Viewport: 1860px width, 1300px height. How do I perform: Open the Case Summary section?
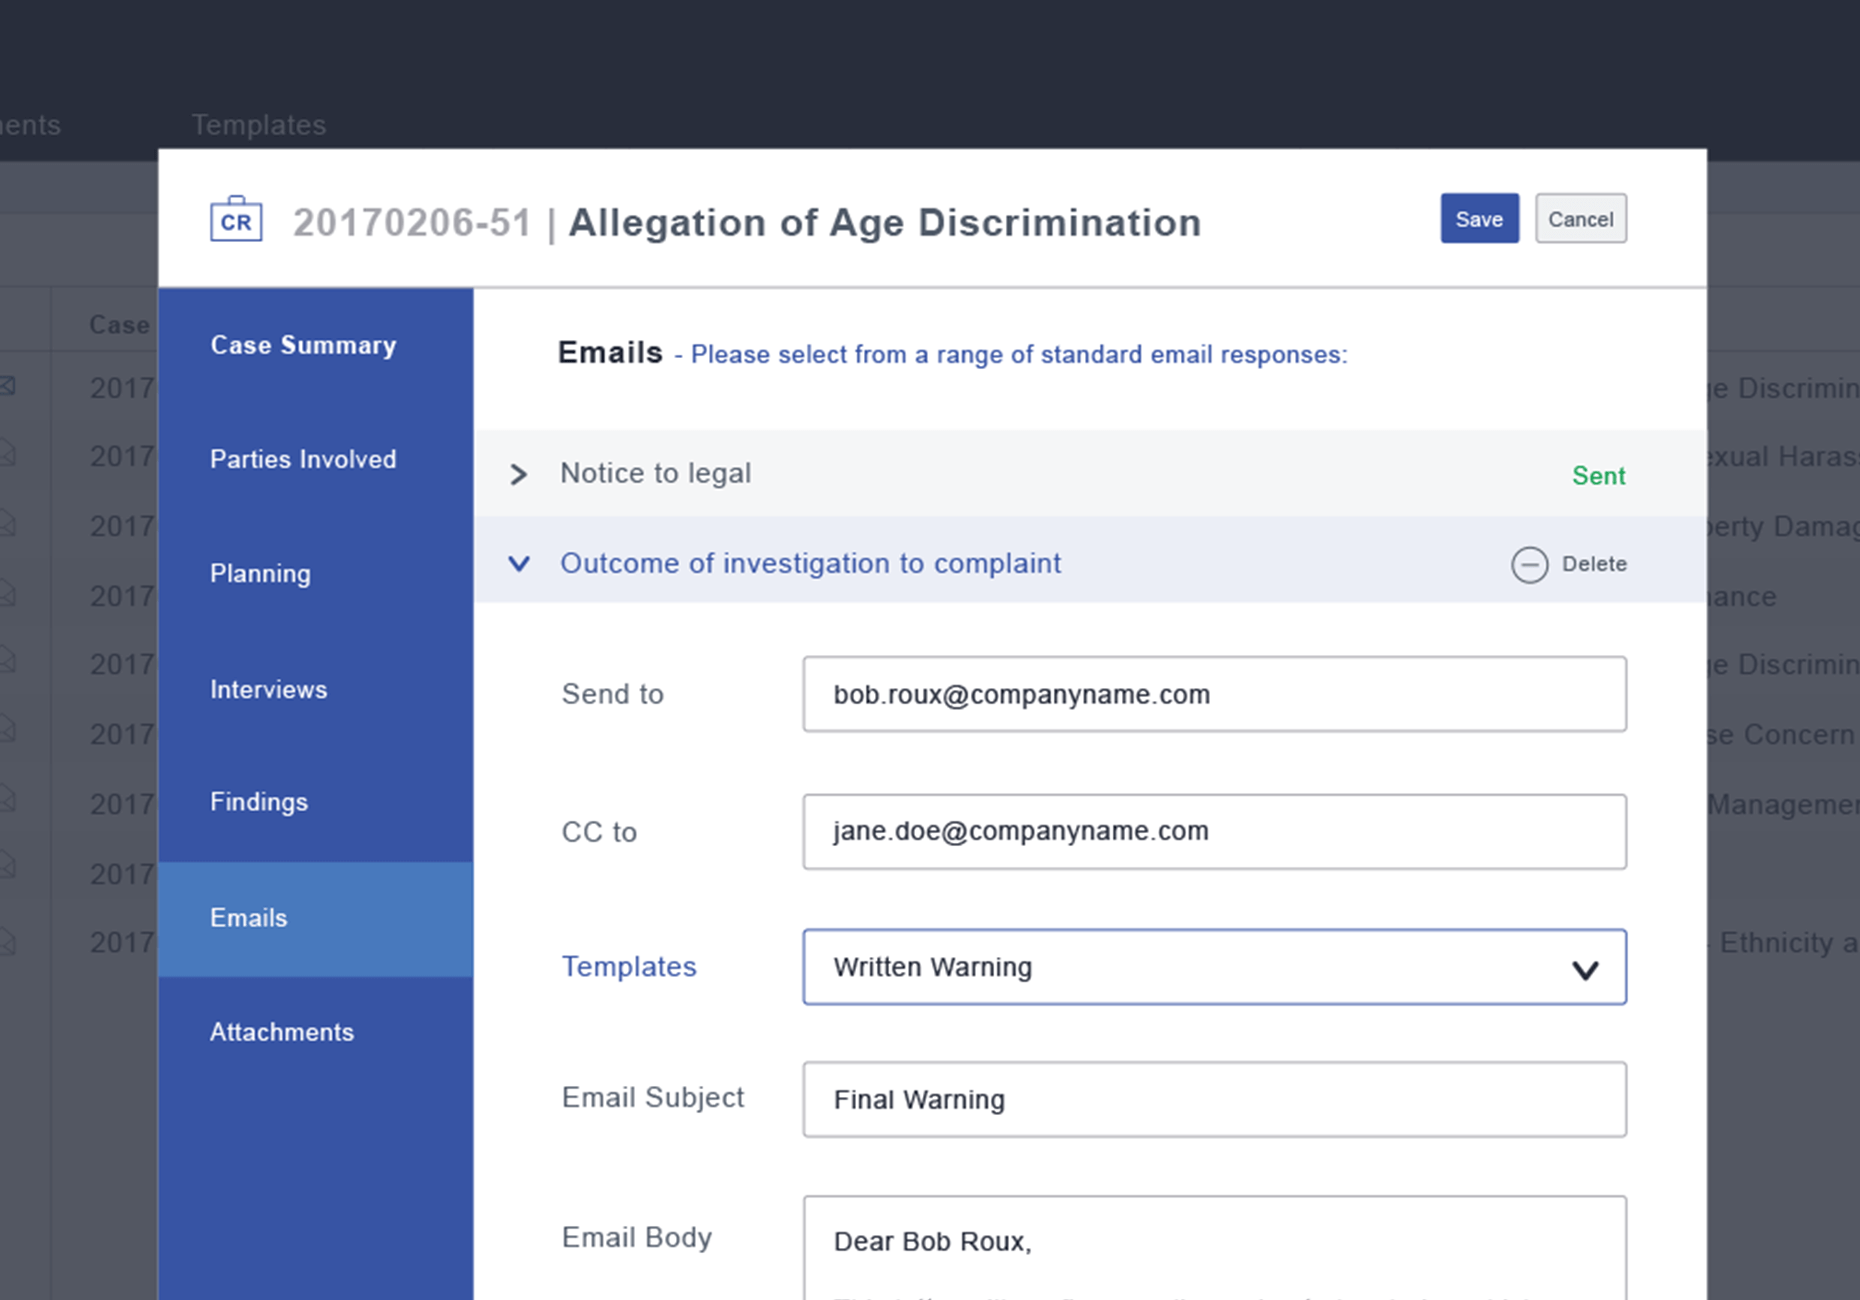coord(303,345)
